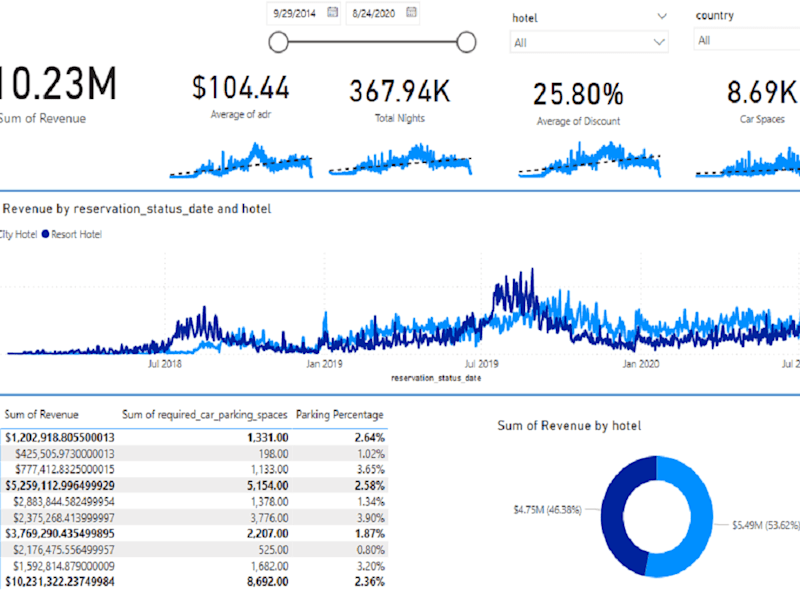Open the country All dropdown
This screenshot has height=600, width=800.
pyautogui.click(x=746, y=40)
